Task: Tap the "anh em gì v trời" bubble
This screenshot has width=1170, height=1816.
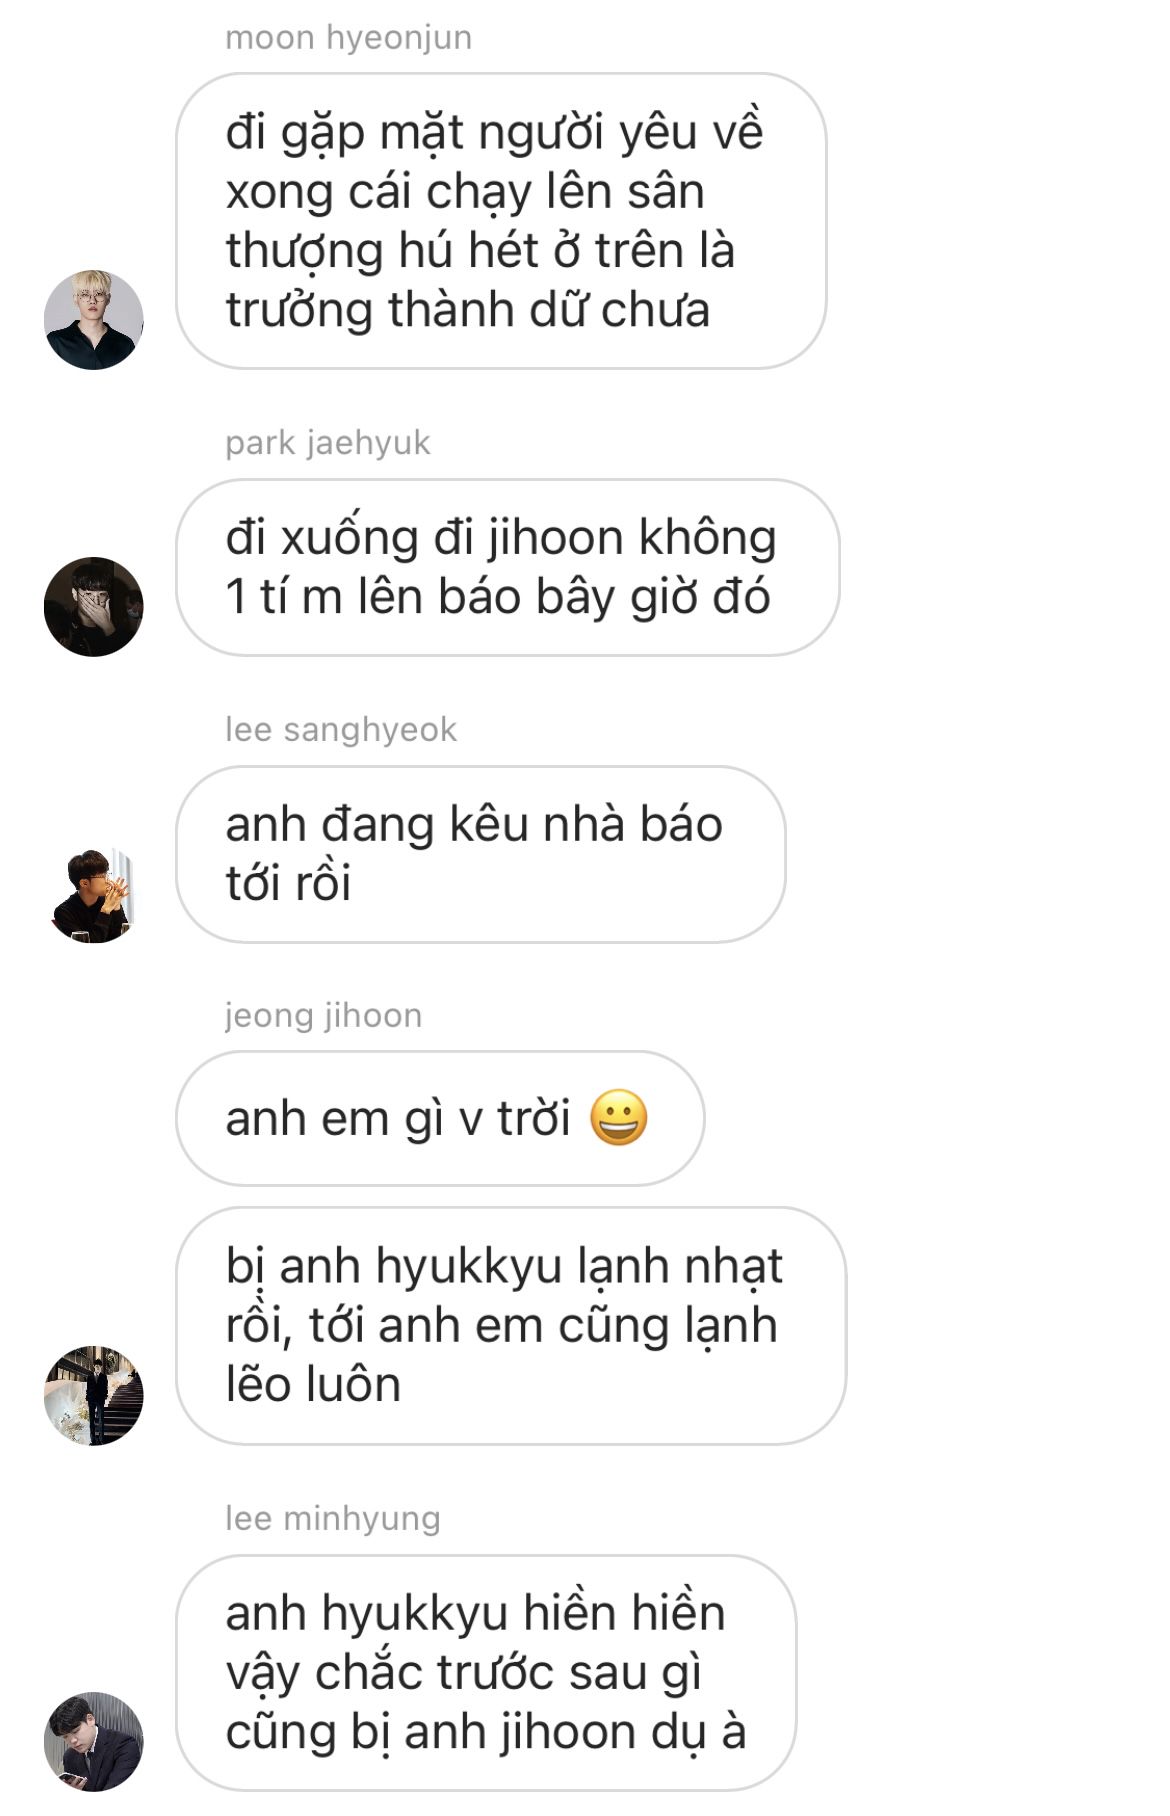Action: tap(440, 1118)
